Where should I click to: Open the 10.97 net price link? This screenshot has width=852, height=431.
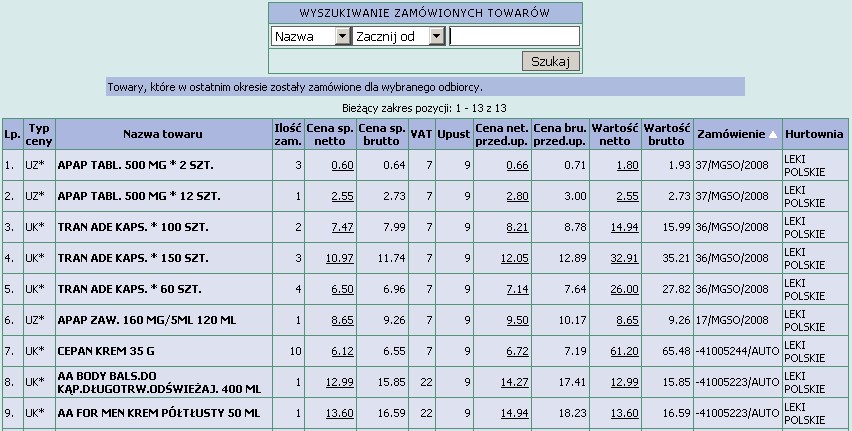click(x=339, y=259)
